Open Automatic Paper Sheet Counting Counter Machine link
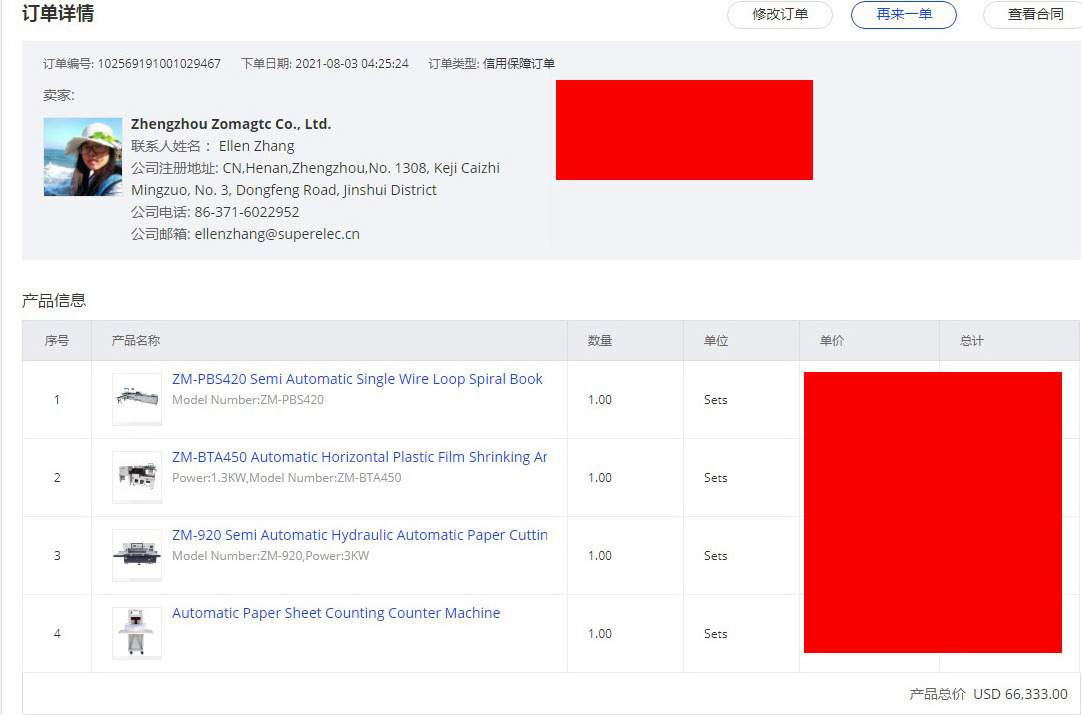The width and height of the screenshot is (1082, 715). tap(336, 613)
